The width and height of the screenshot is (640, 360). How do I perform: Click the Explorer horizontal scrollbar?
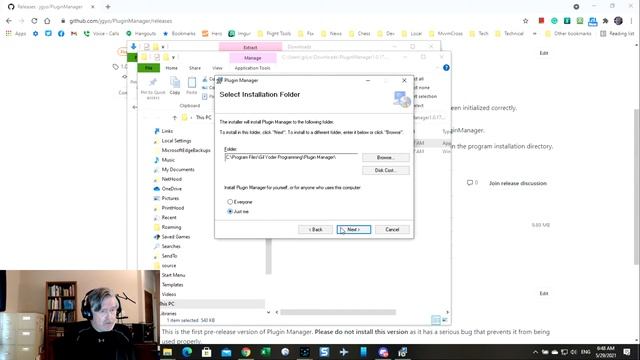point(338,312)
